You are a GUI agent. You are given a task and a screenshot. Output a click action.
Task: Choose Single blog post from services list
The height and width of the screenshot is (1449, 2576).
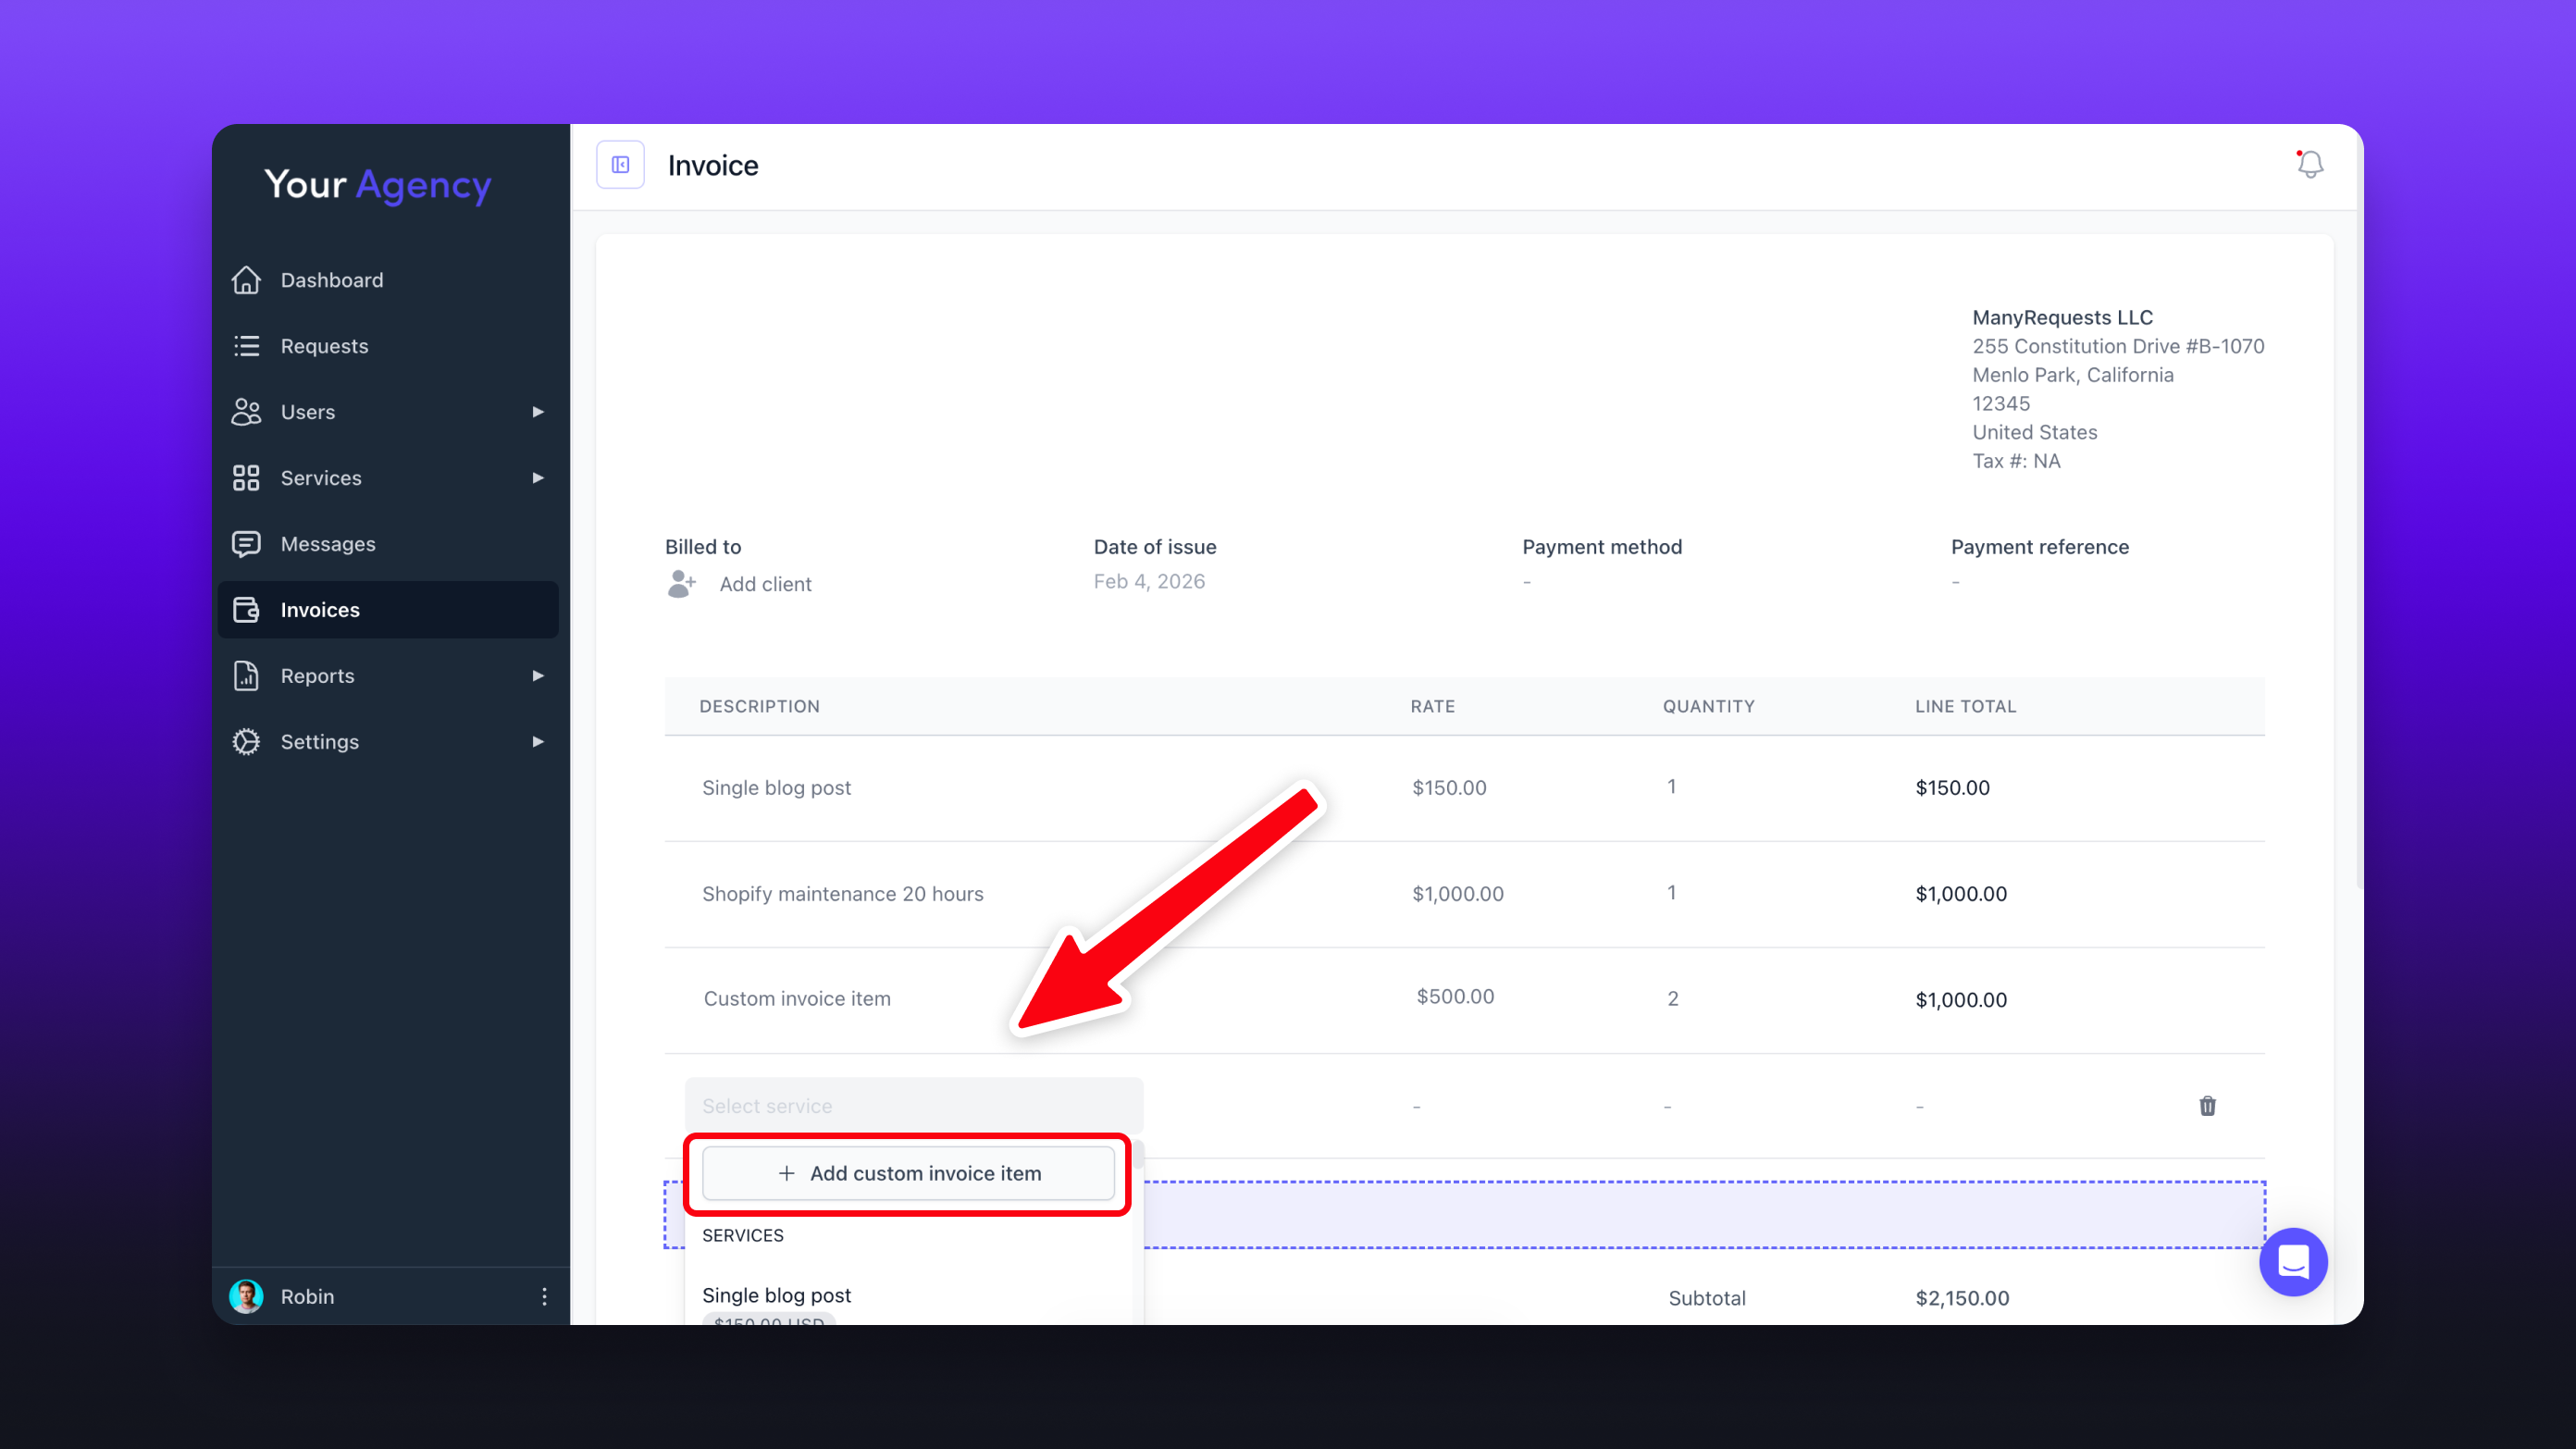click(x=776, y=1295)
